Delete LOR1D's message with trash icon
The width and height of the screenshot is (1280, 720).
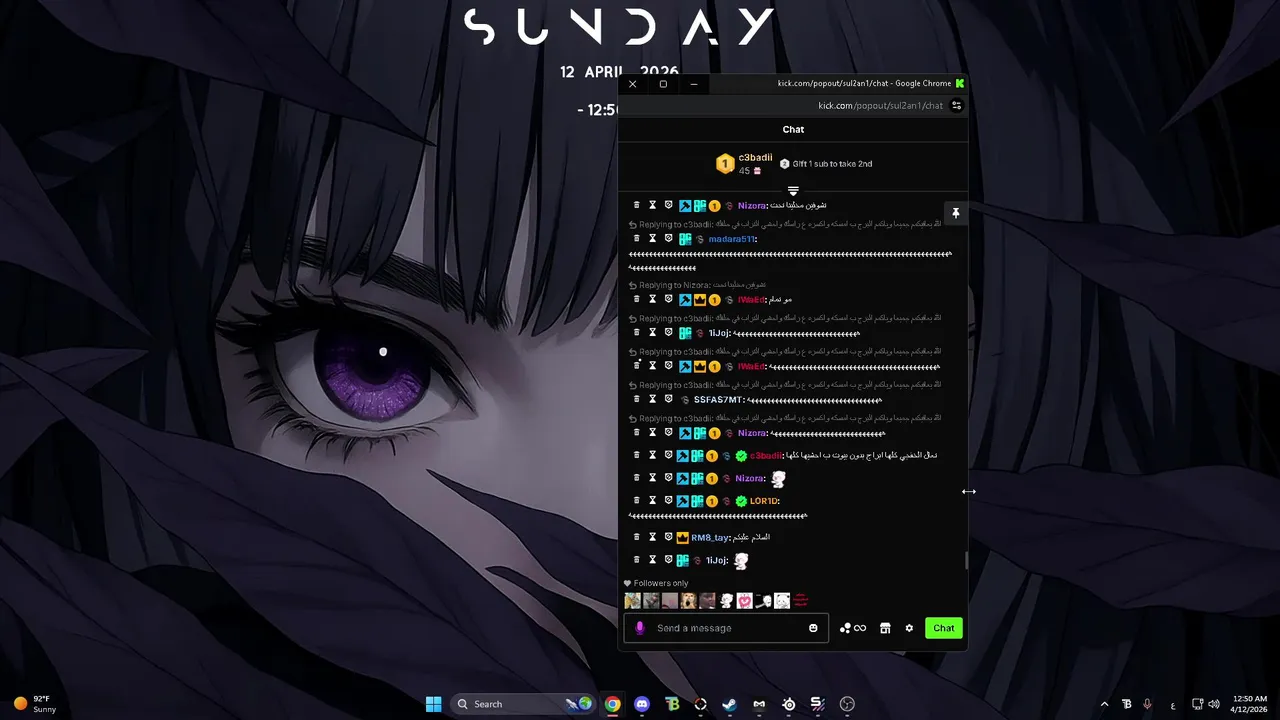(x=636, y=500)
